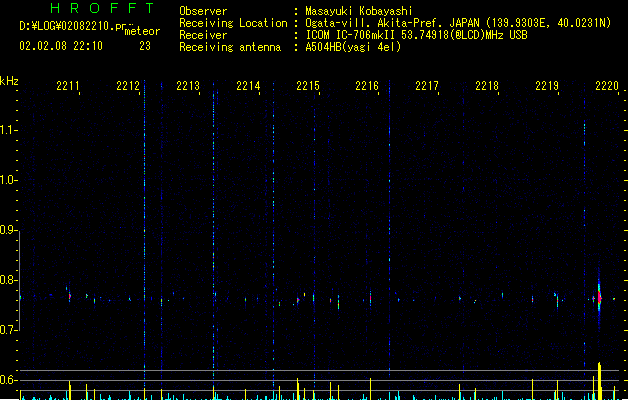Click the meteor count value 23
Image resolution: width=629 pixels, height=400 pixels.
pyautogui.click(x=145, y=46)
